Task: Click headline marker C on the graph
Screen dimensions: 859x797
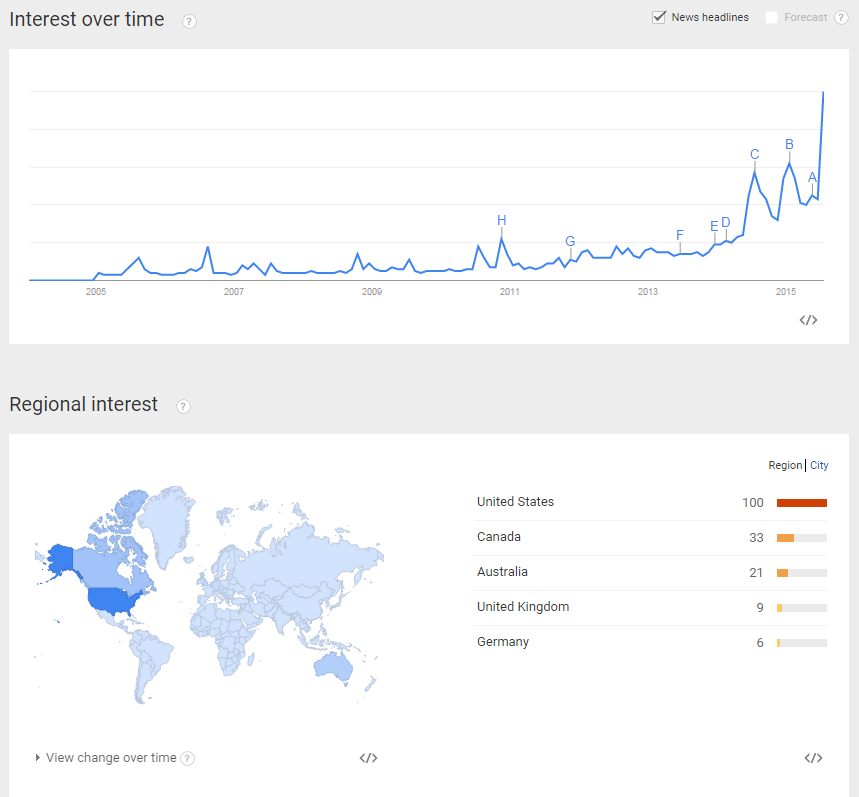Action: click(754, 154)
